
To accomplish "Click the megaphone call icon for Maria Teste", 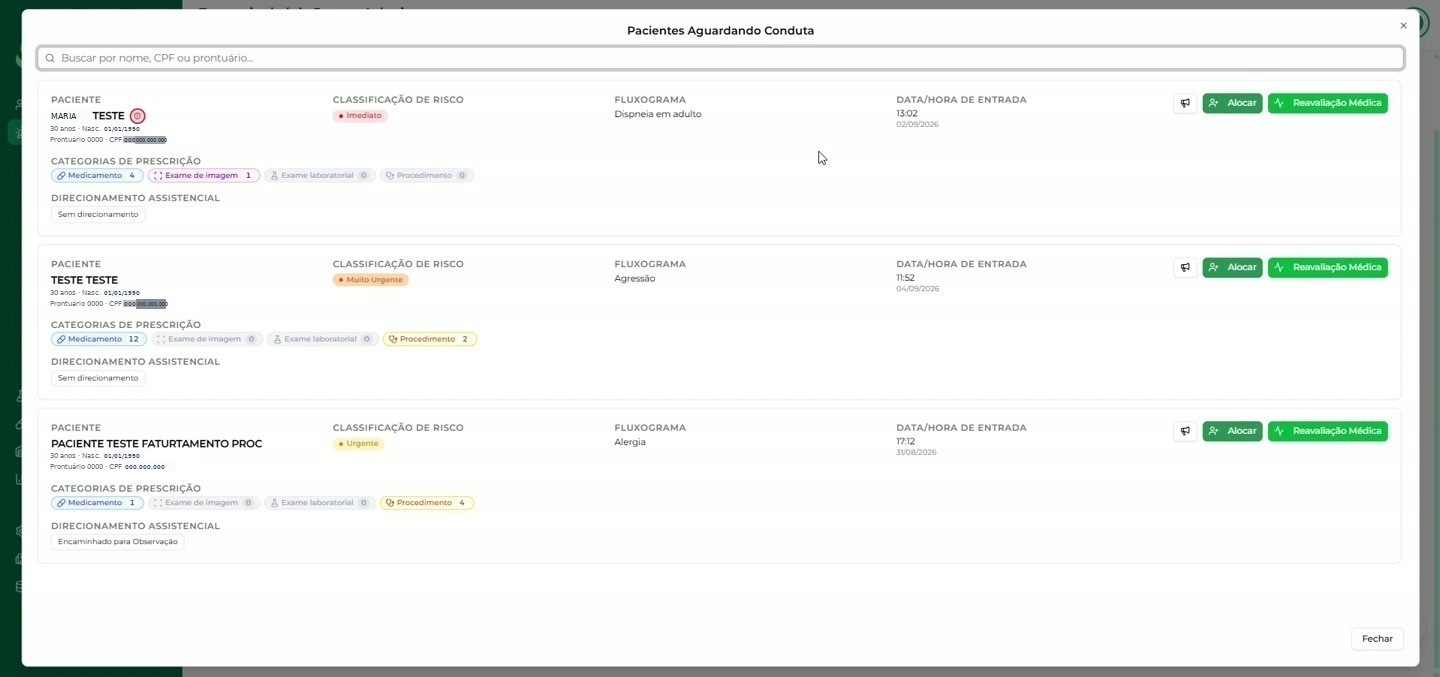I will click(x=1185, y=103).
